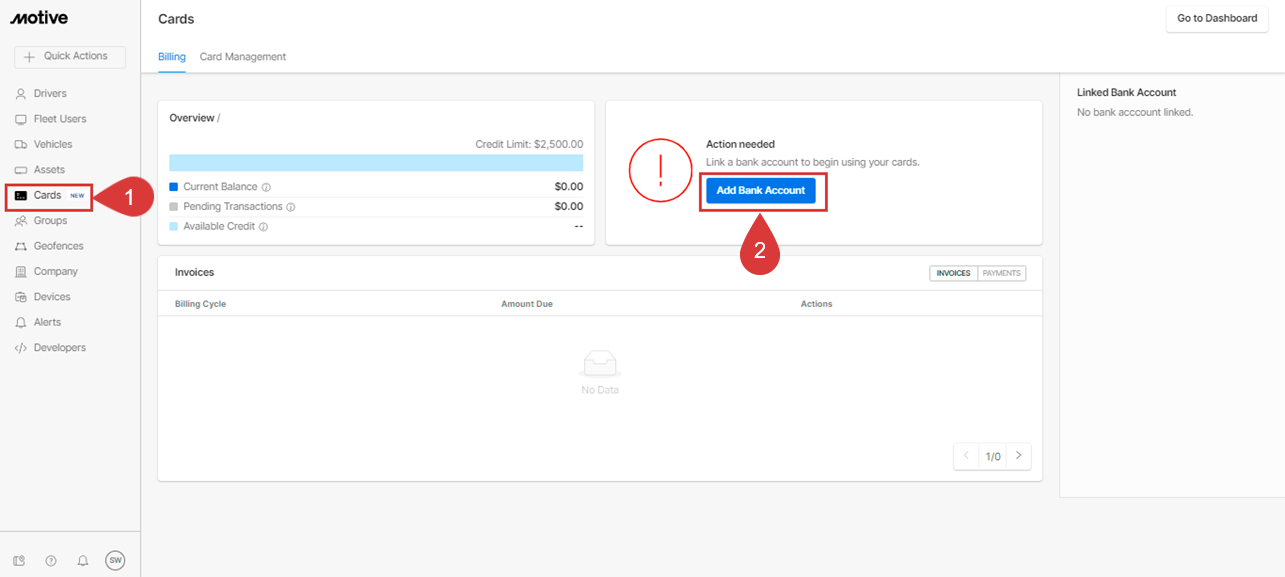The width and height of the screenshot is (1285, 577).
Task: Go to previous invoices page arrow
Action: click(x=966, y=456)
